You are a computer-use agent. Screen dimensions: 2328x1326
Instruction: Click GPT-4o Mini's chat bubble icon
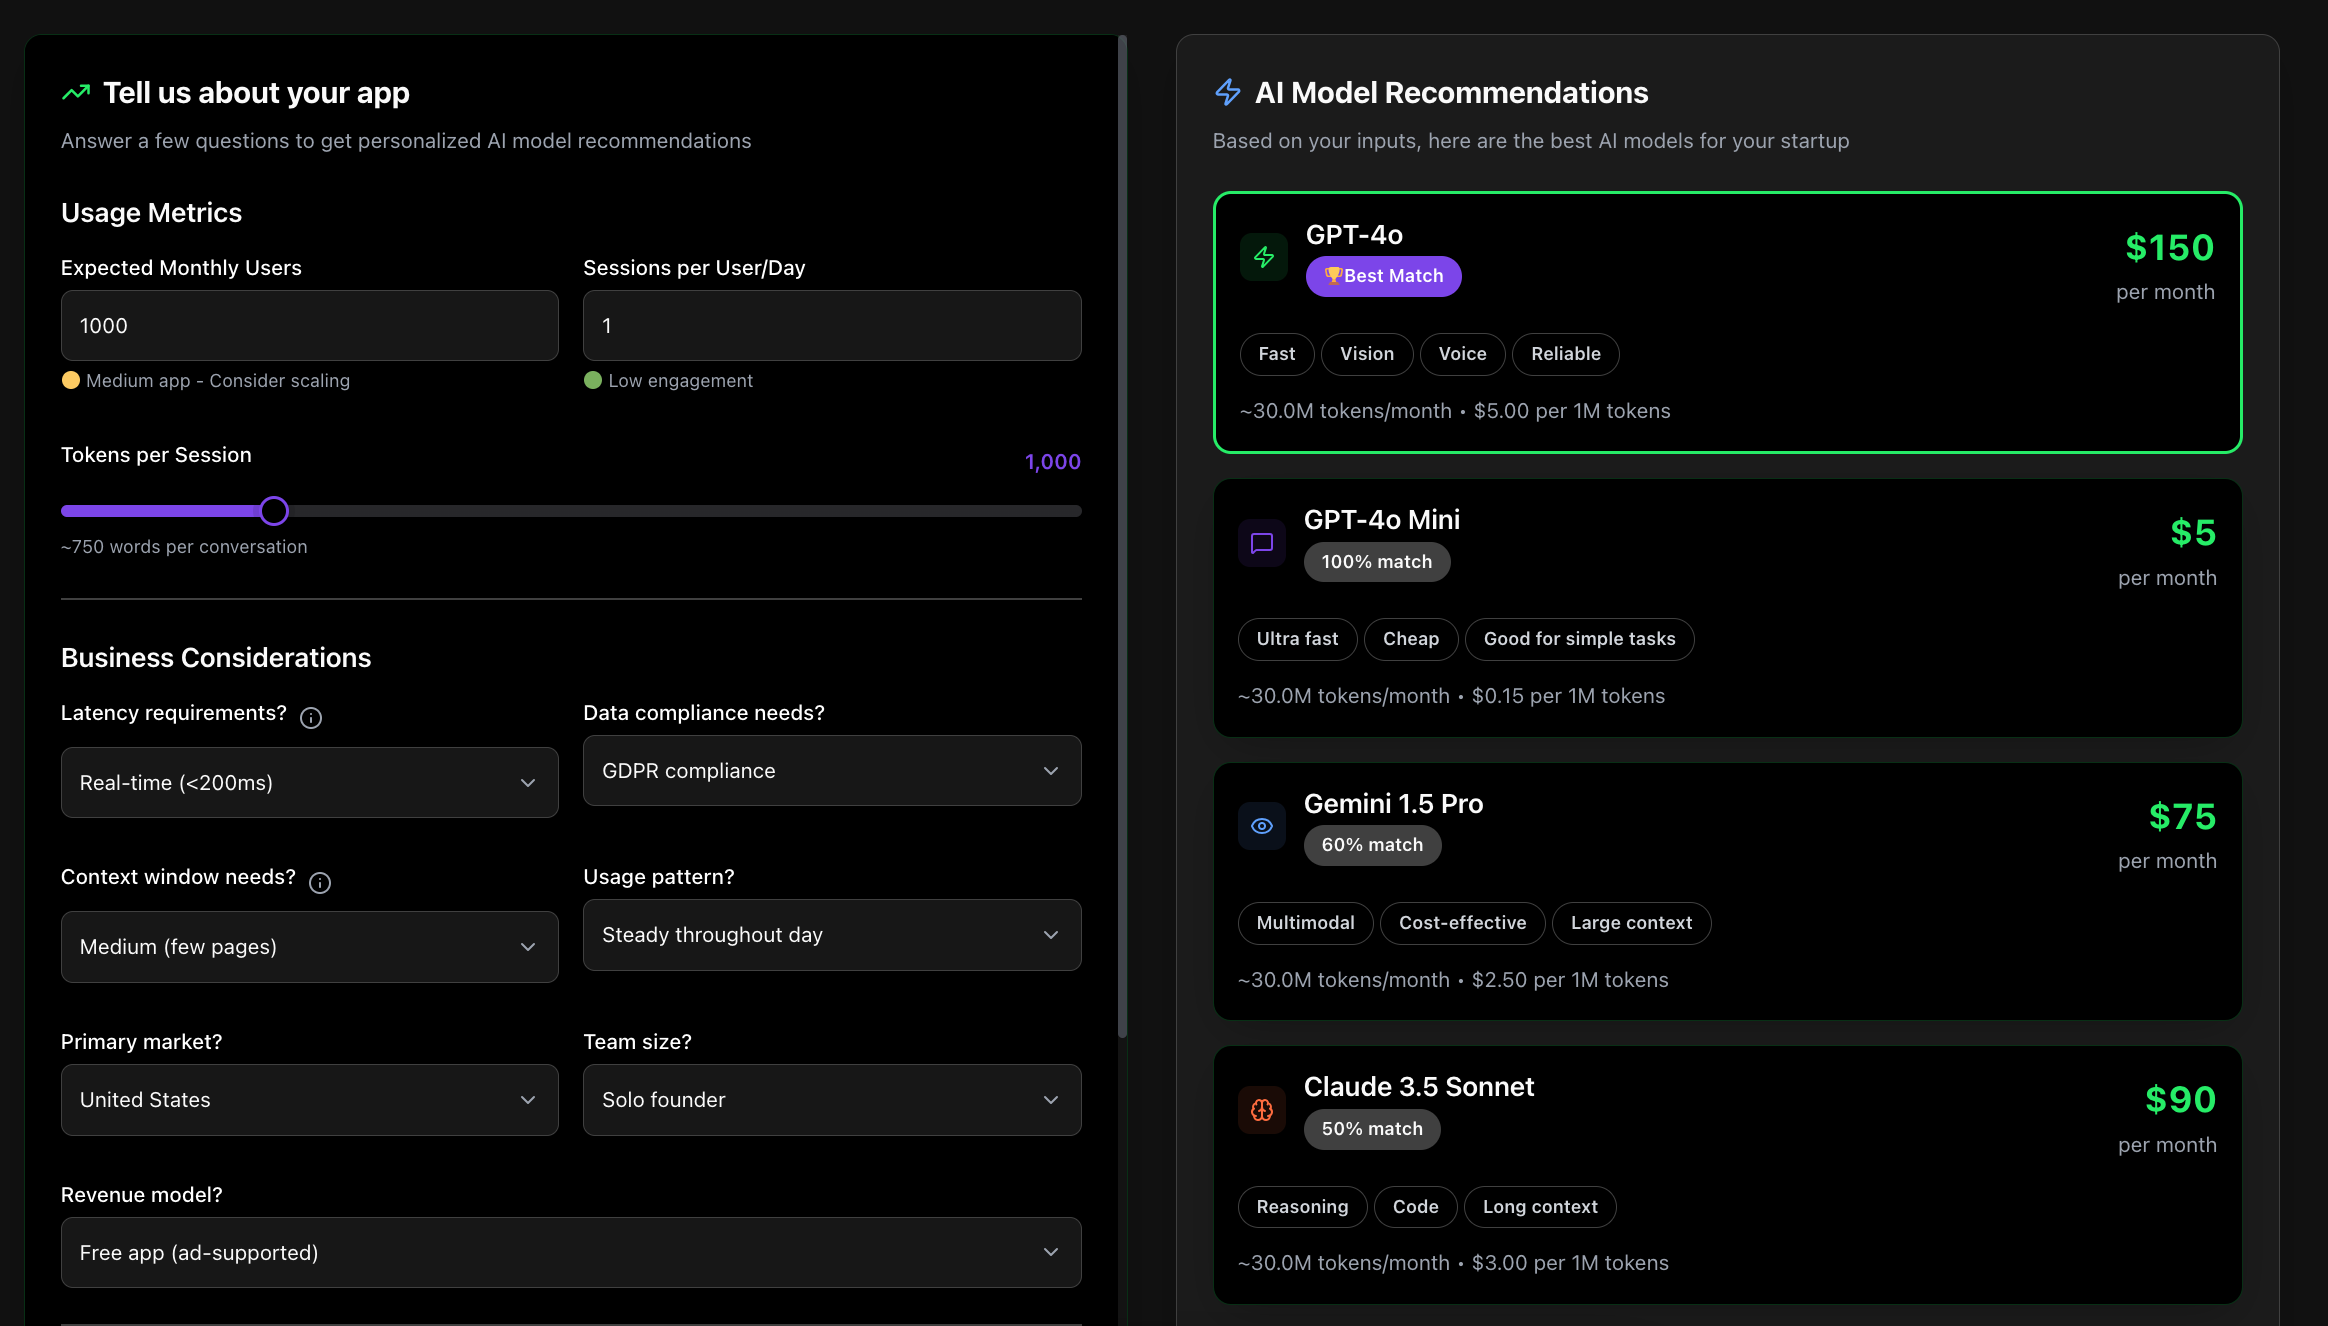(x=1261, y=543)
